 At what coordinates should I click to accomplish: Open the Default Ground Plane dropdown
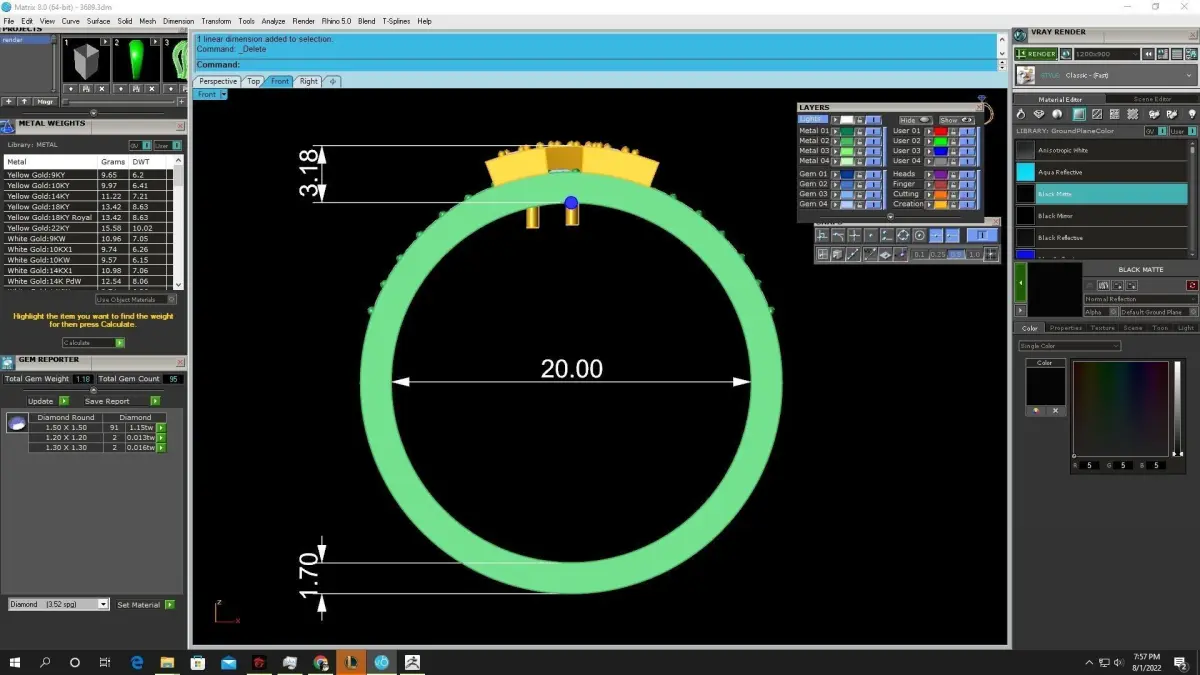1159,312
